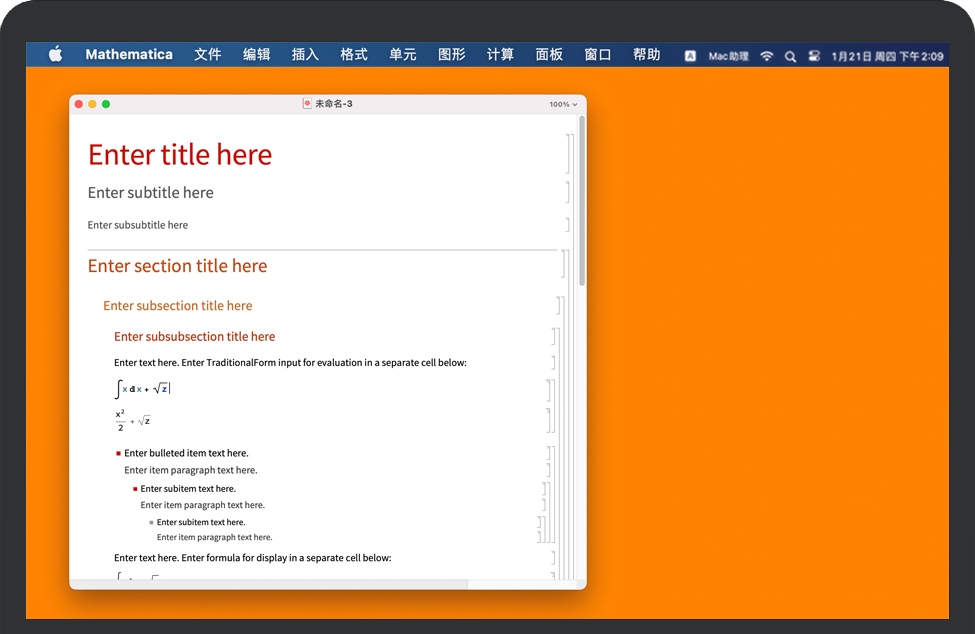Click the Mathematica application menu
975x634 pixels.
tap(129, 55)
